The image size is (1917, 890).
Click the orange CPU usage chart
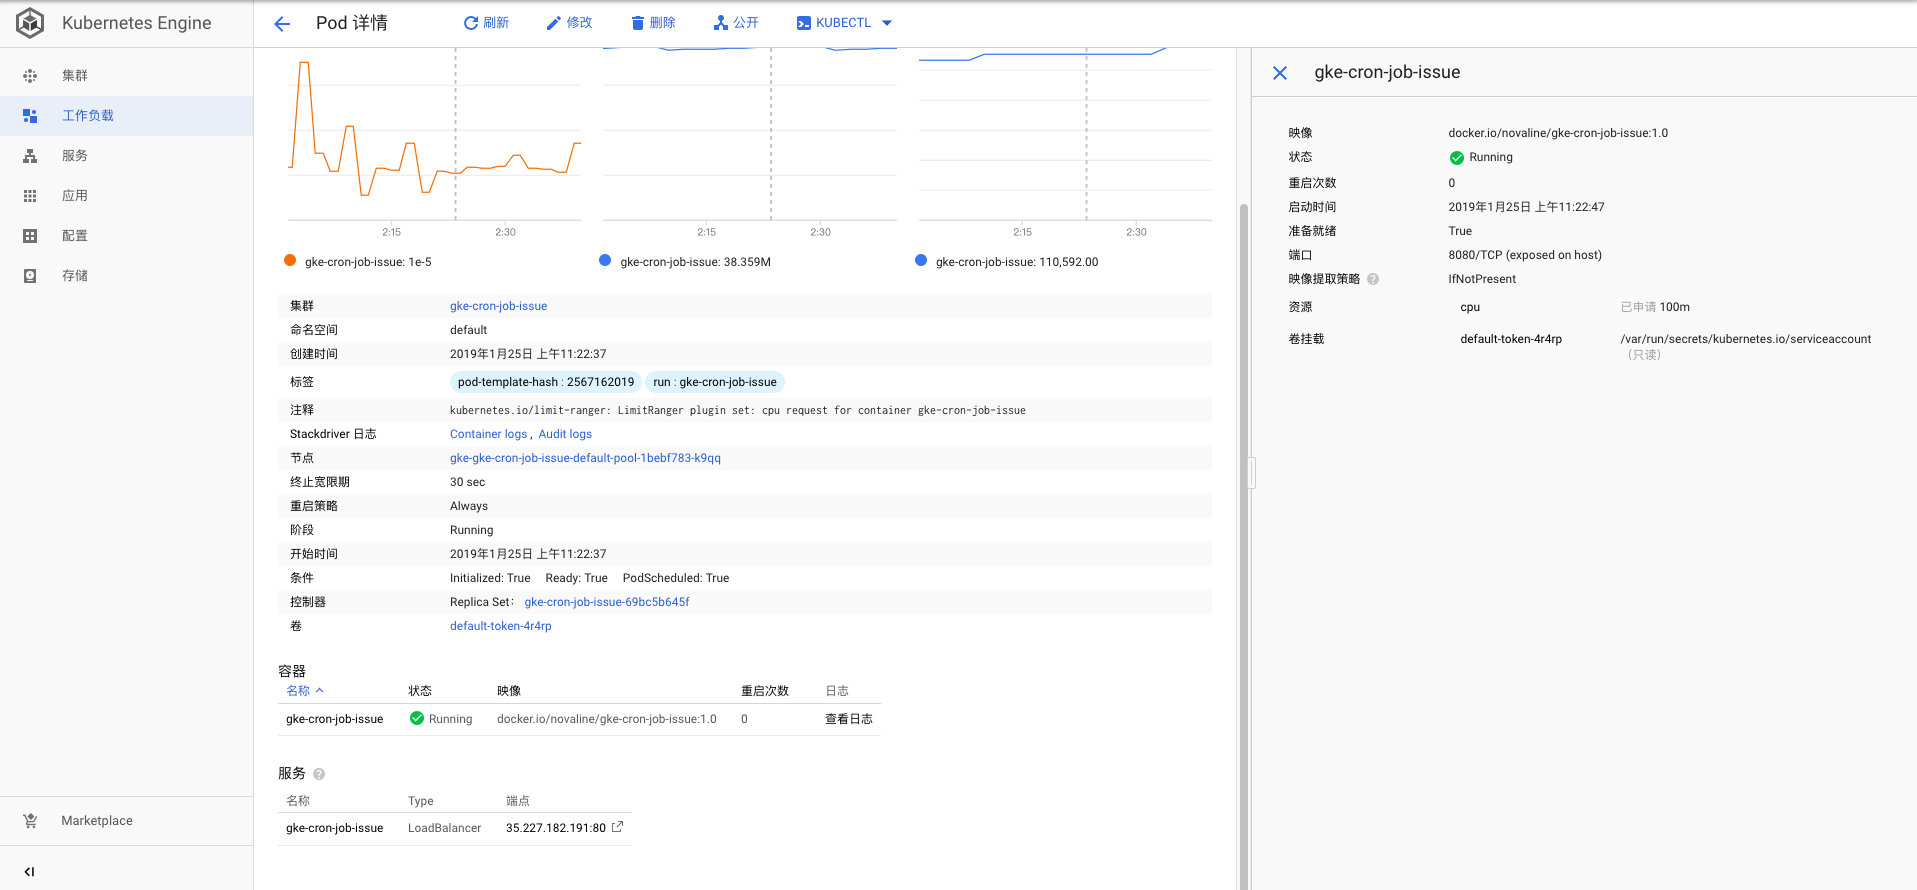click(x=435, y=135)
